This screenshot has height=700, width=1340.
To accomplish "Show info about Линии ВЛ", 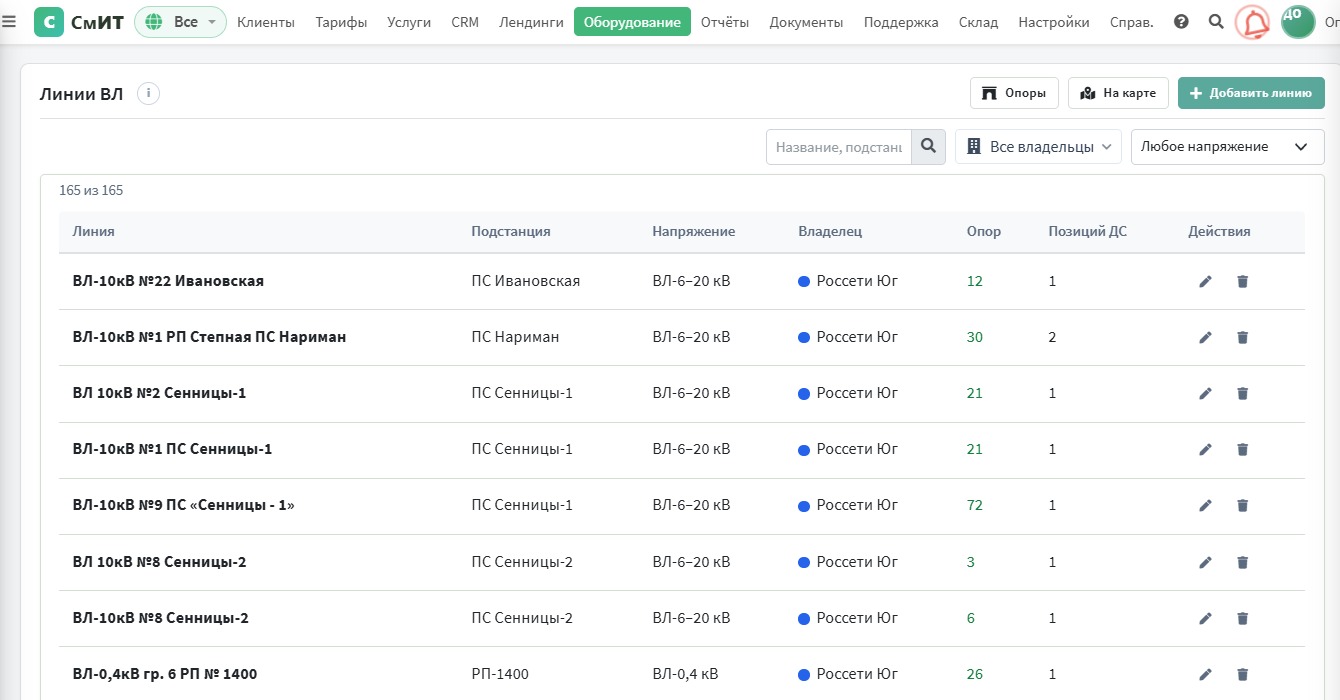I will point(148,94).
